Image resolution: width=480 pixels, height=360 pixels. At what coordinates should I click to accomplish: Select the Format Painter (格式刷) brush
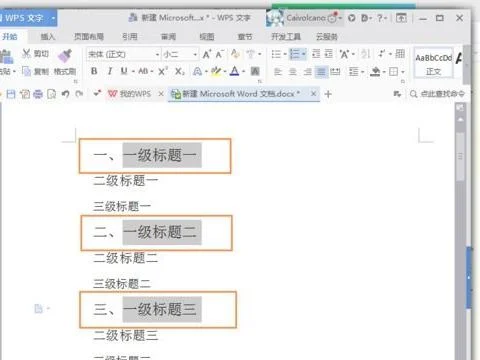tap(65, 63)
